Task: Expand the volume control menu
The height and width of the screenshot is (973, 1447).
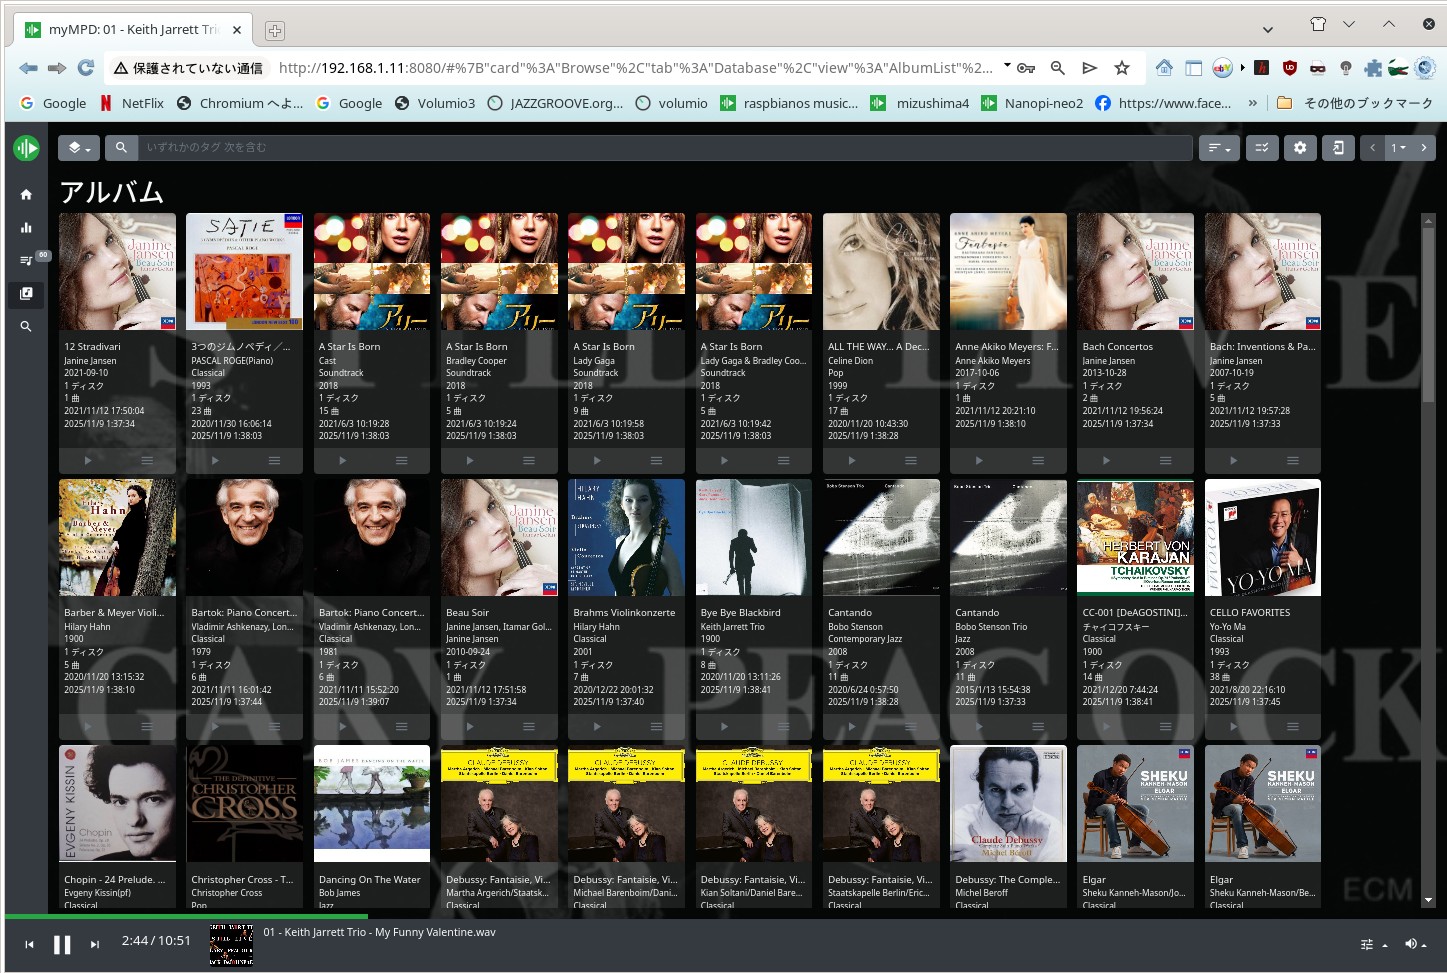Action: point(1415,944)
